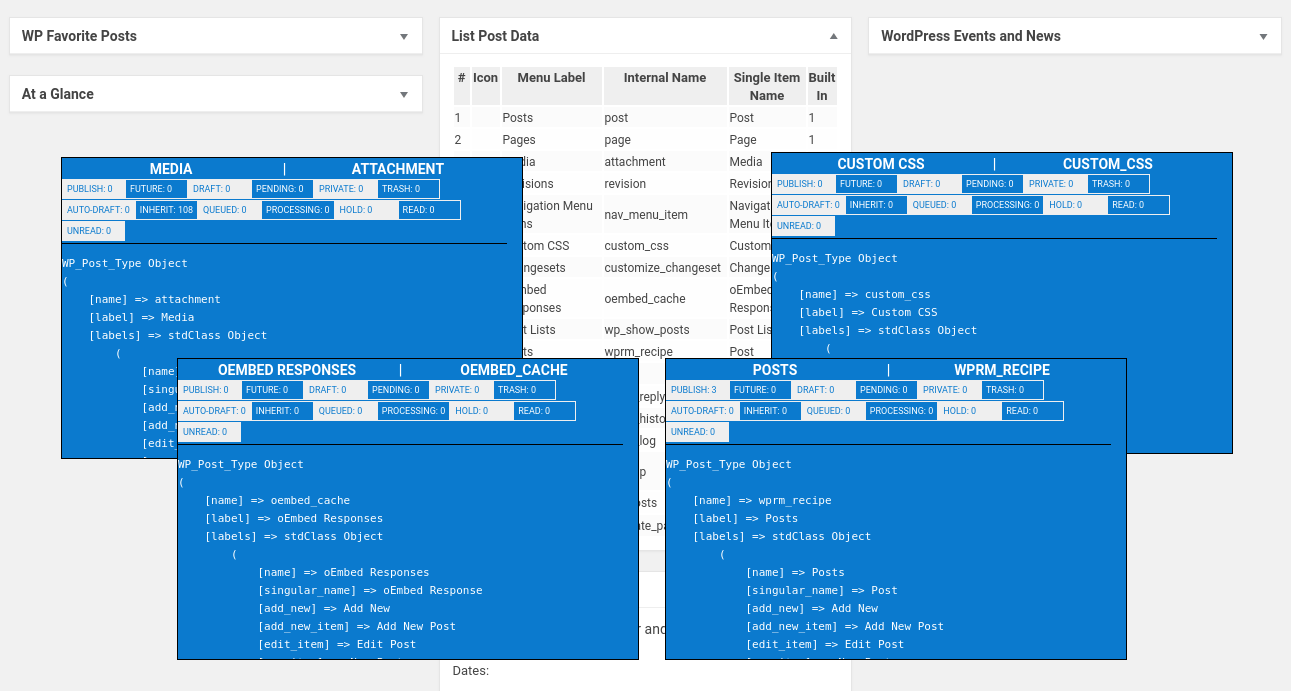The height and width of the screenshot is (691, 1291).
Task: Click the Dates: label below the table
Action: (x=471, y=670)
